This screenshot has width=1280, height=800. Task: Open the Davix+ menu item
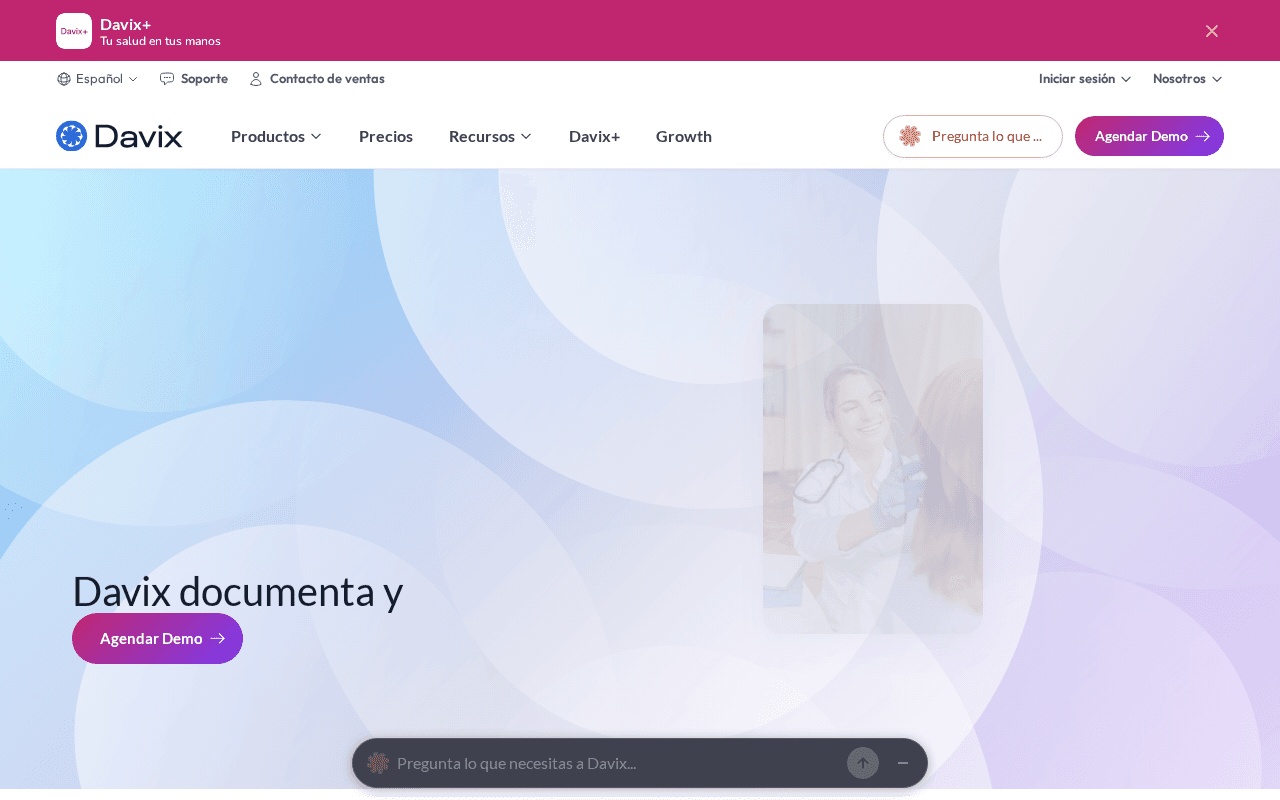(x=594, y=136)
